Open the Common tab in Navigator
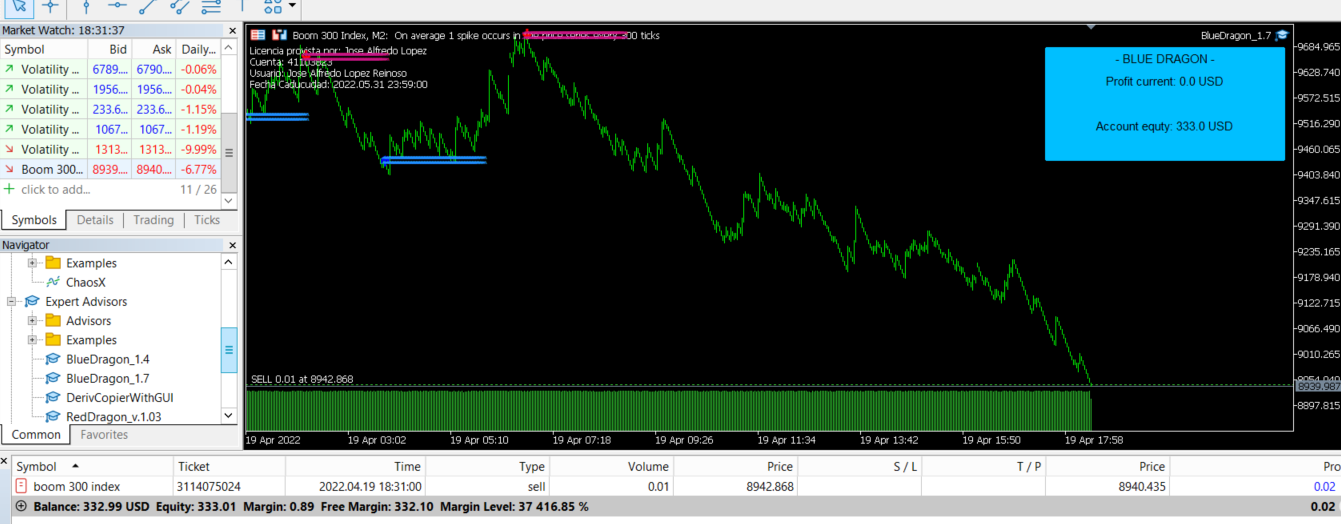The width and height of the screenshot is (1341, 524). (x=36, y=435)
